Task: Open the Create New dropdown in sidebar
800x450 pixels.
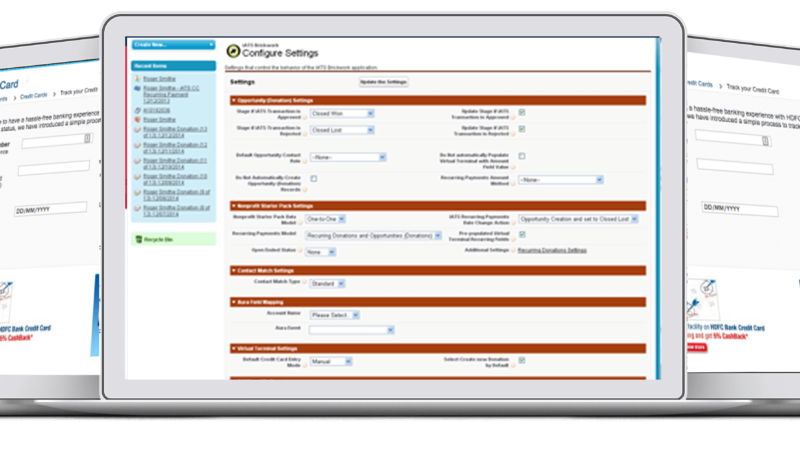Action: 173,45
